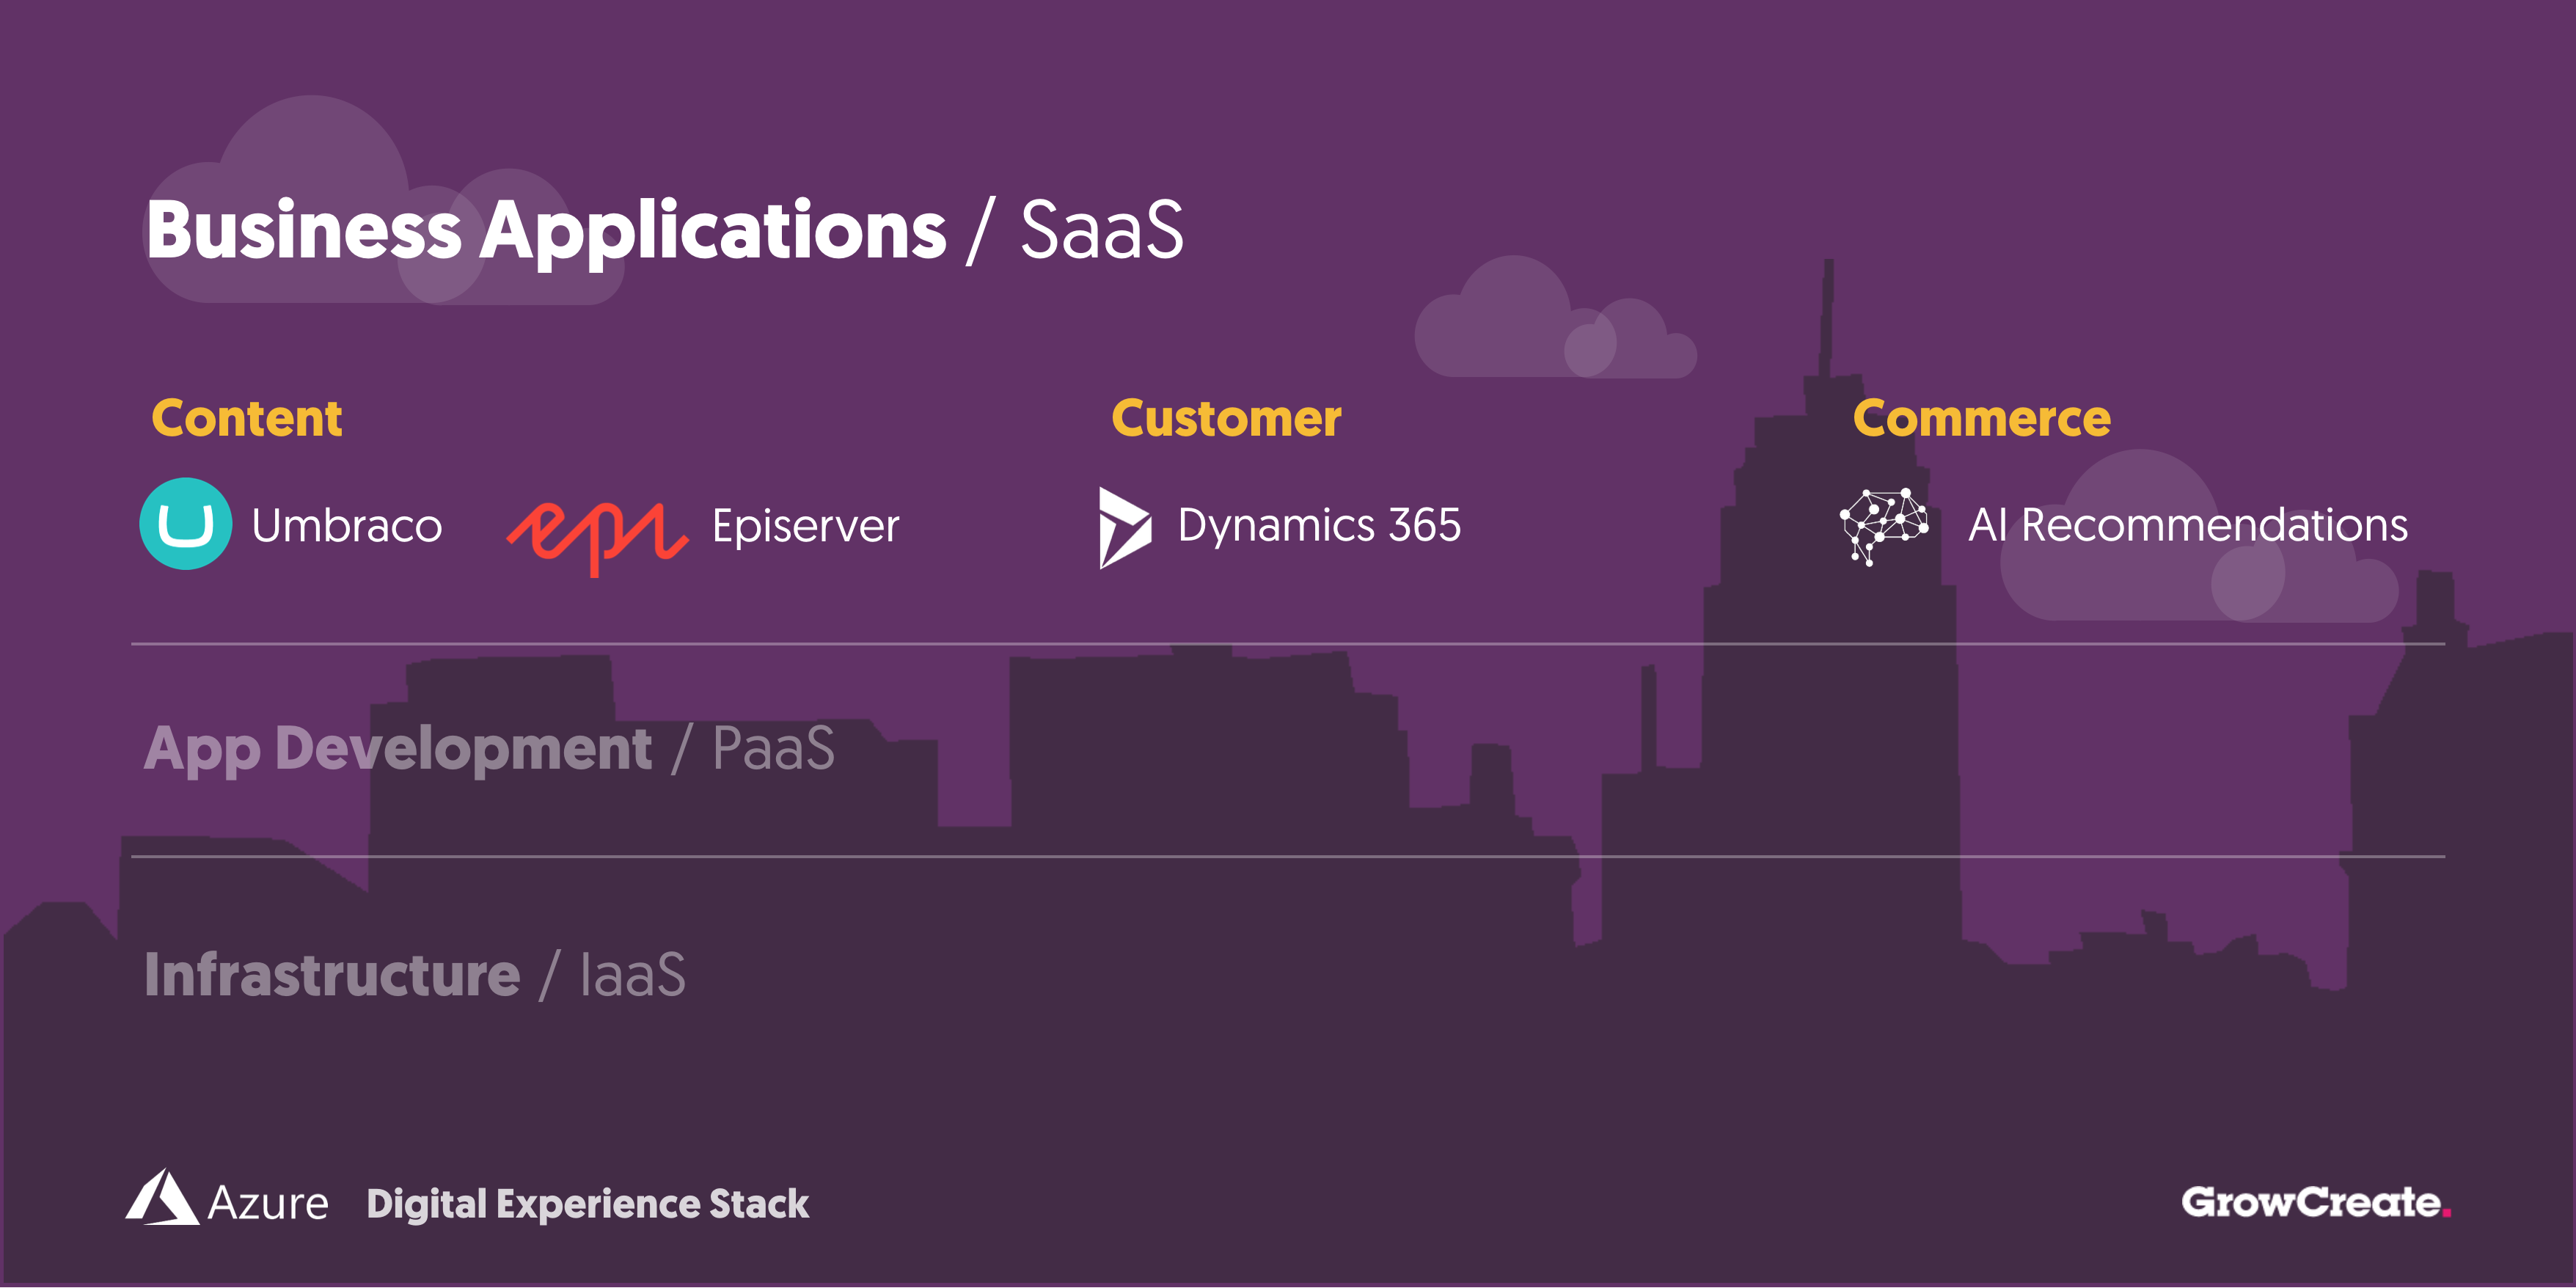This screenshot has width=2576, height=1288.
Task: Click the Umbraco teal circle logo
Action: click(x=185, y=524)
